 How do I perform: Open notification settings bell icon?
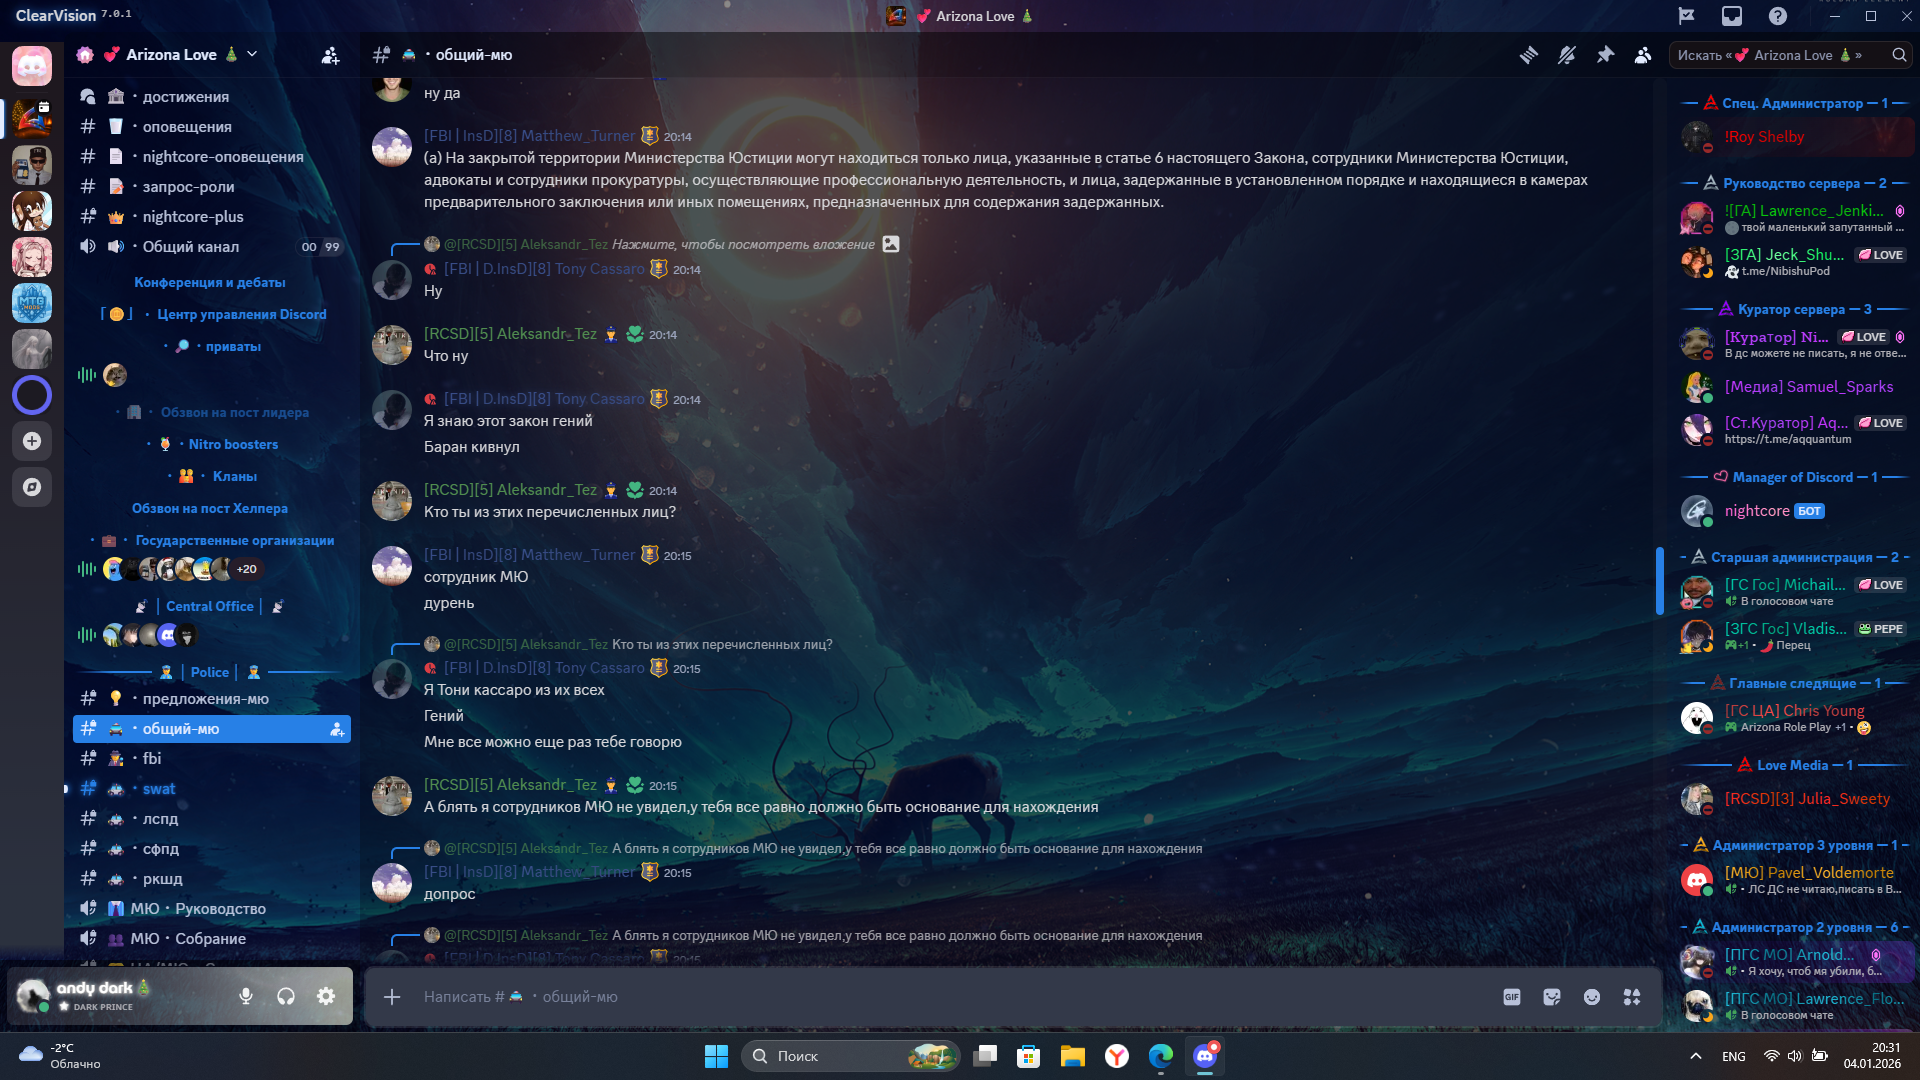coord(1567,55)
